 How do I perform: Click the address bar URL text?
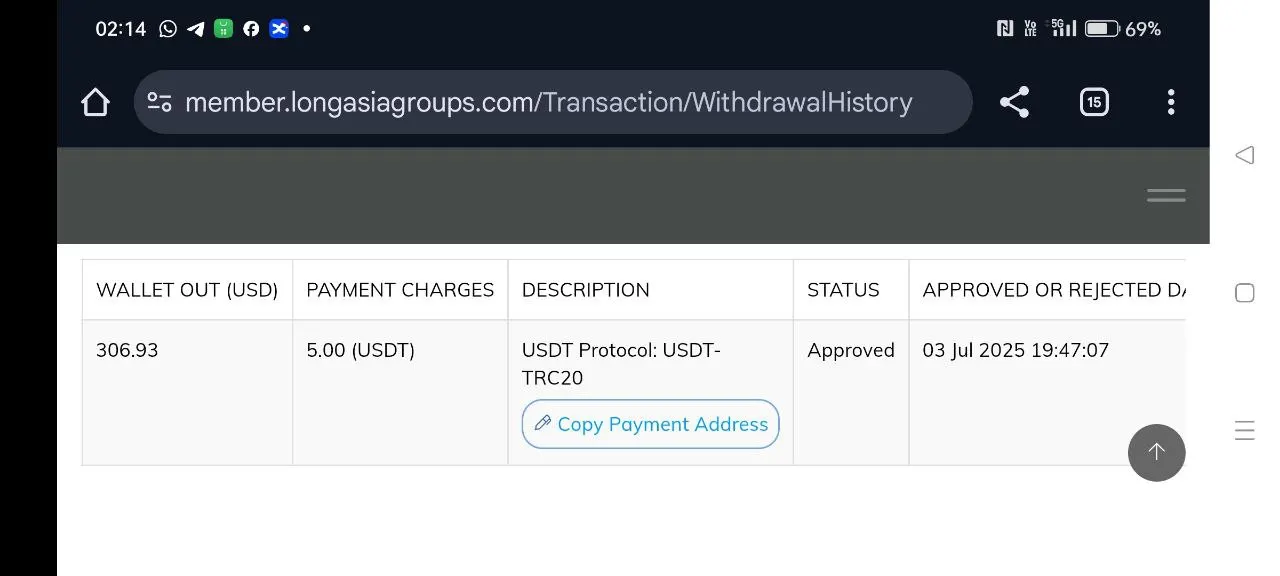click(548, 102)
